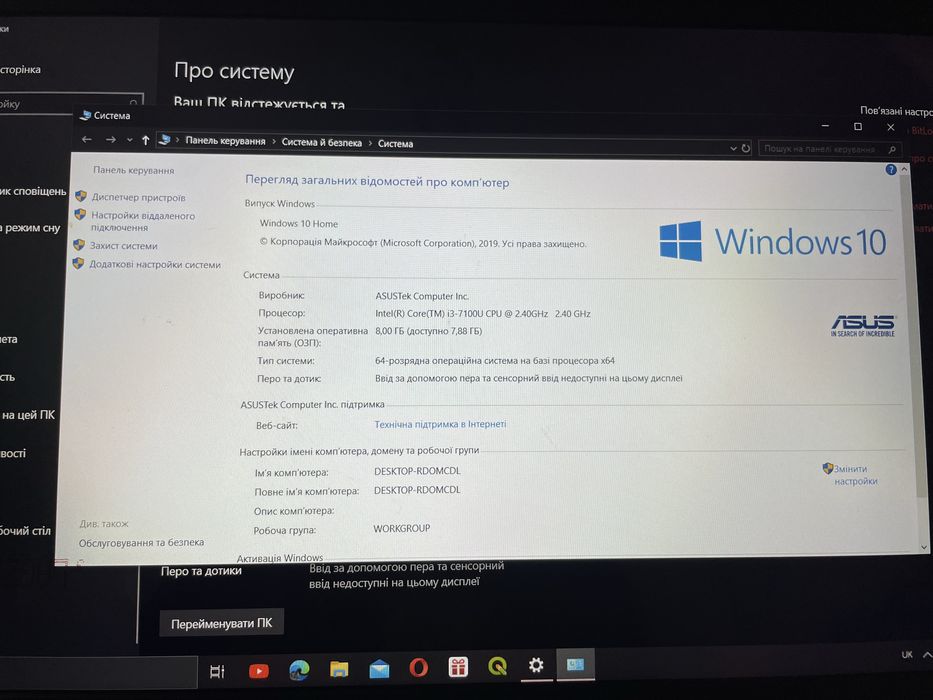Click the computer icon in address bar
The width and height of the screenshot is (933, 700).
point(165,140)
